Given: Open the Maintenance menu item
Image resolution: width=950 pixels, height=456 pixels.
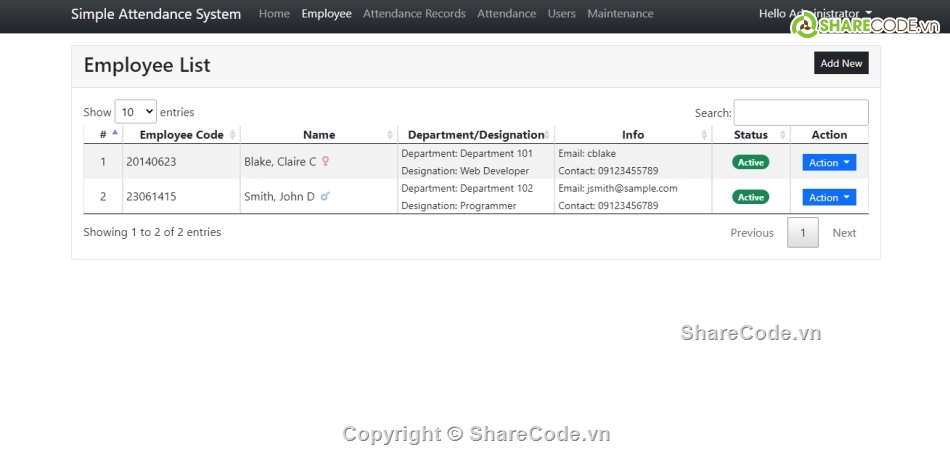Looking at the screenshot, I should (620, 14).
